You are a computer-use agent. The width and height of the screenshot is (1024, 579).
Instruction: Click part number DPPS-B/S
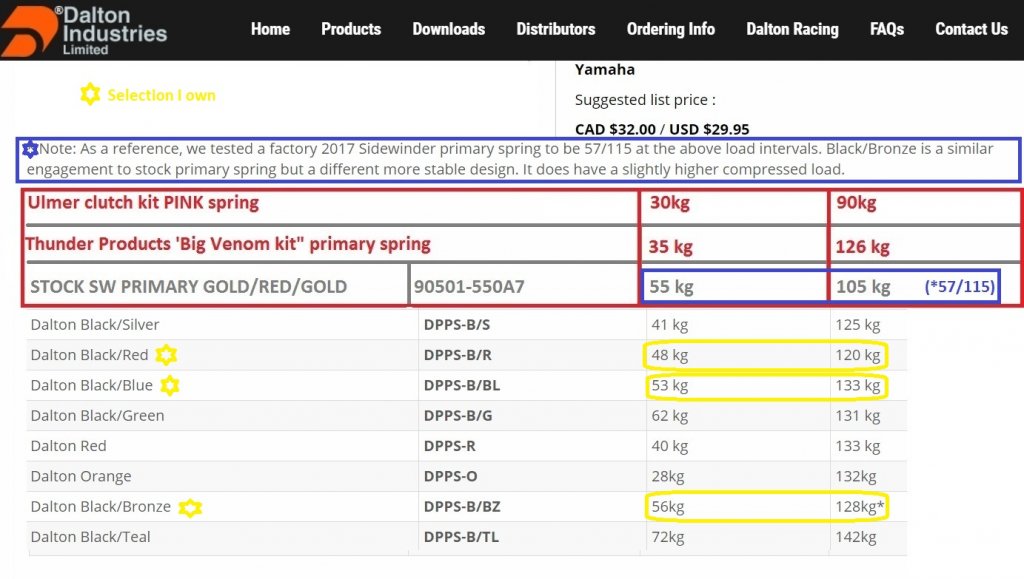(456, 325)
